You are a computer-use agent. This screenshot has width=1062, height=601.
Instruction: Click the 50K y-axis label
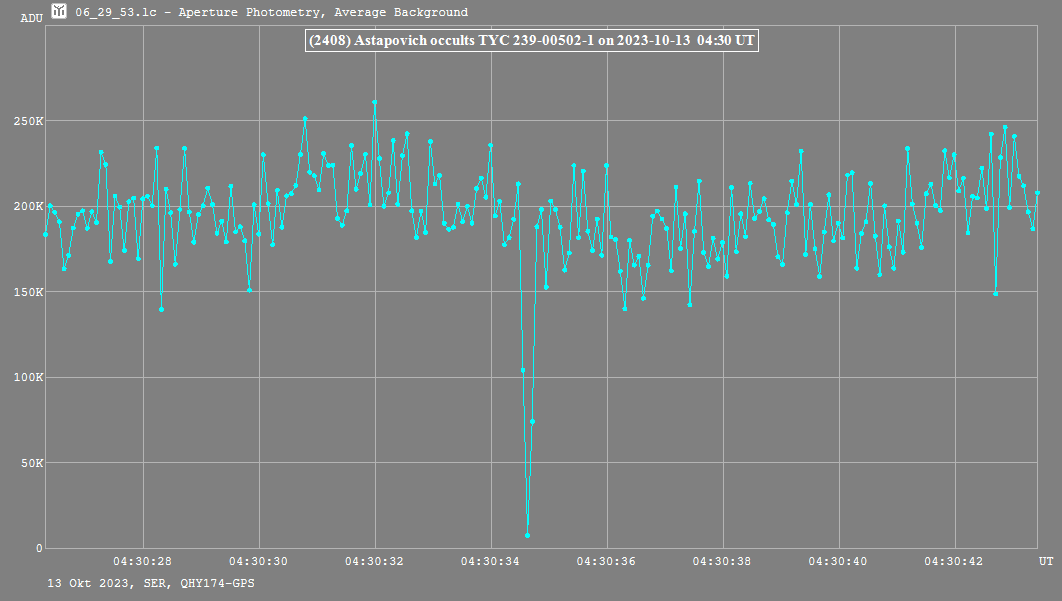(30, 463)
